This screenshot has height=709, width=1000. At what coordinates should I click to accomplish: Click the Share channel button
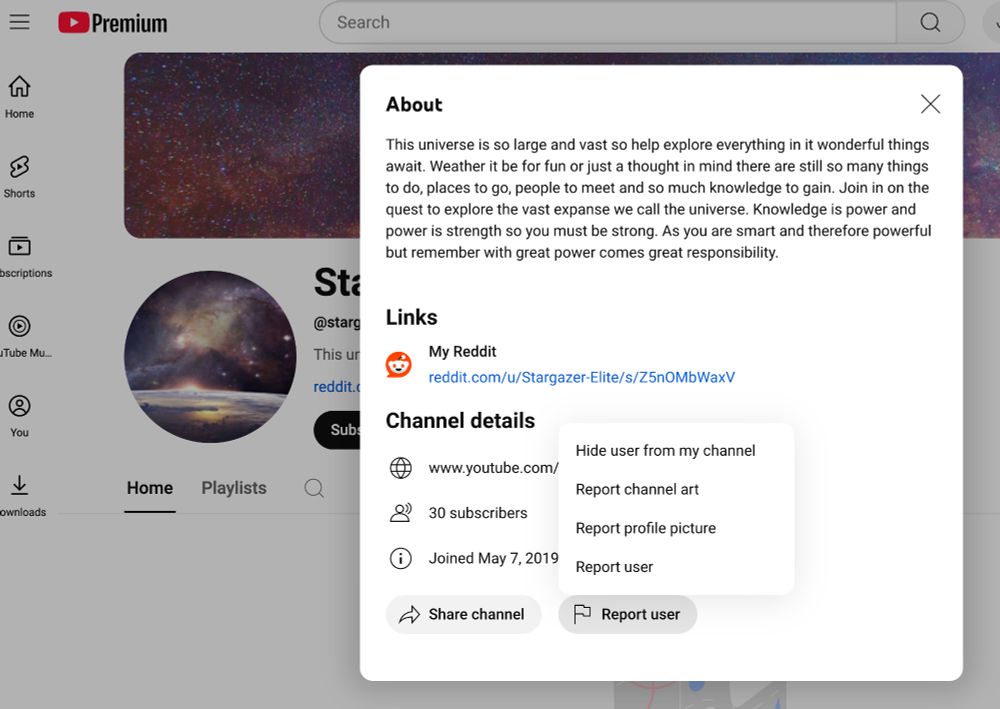(464, 615)
